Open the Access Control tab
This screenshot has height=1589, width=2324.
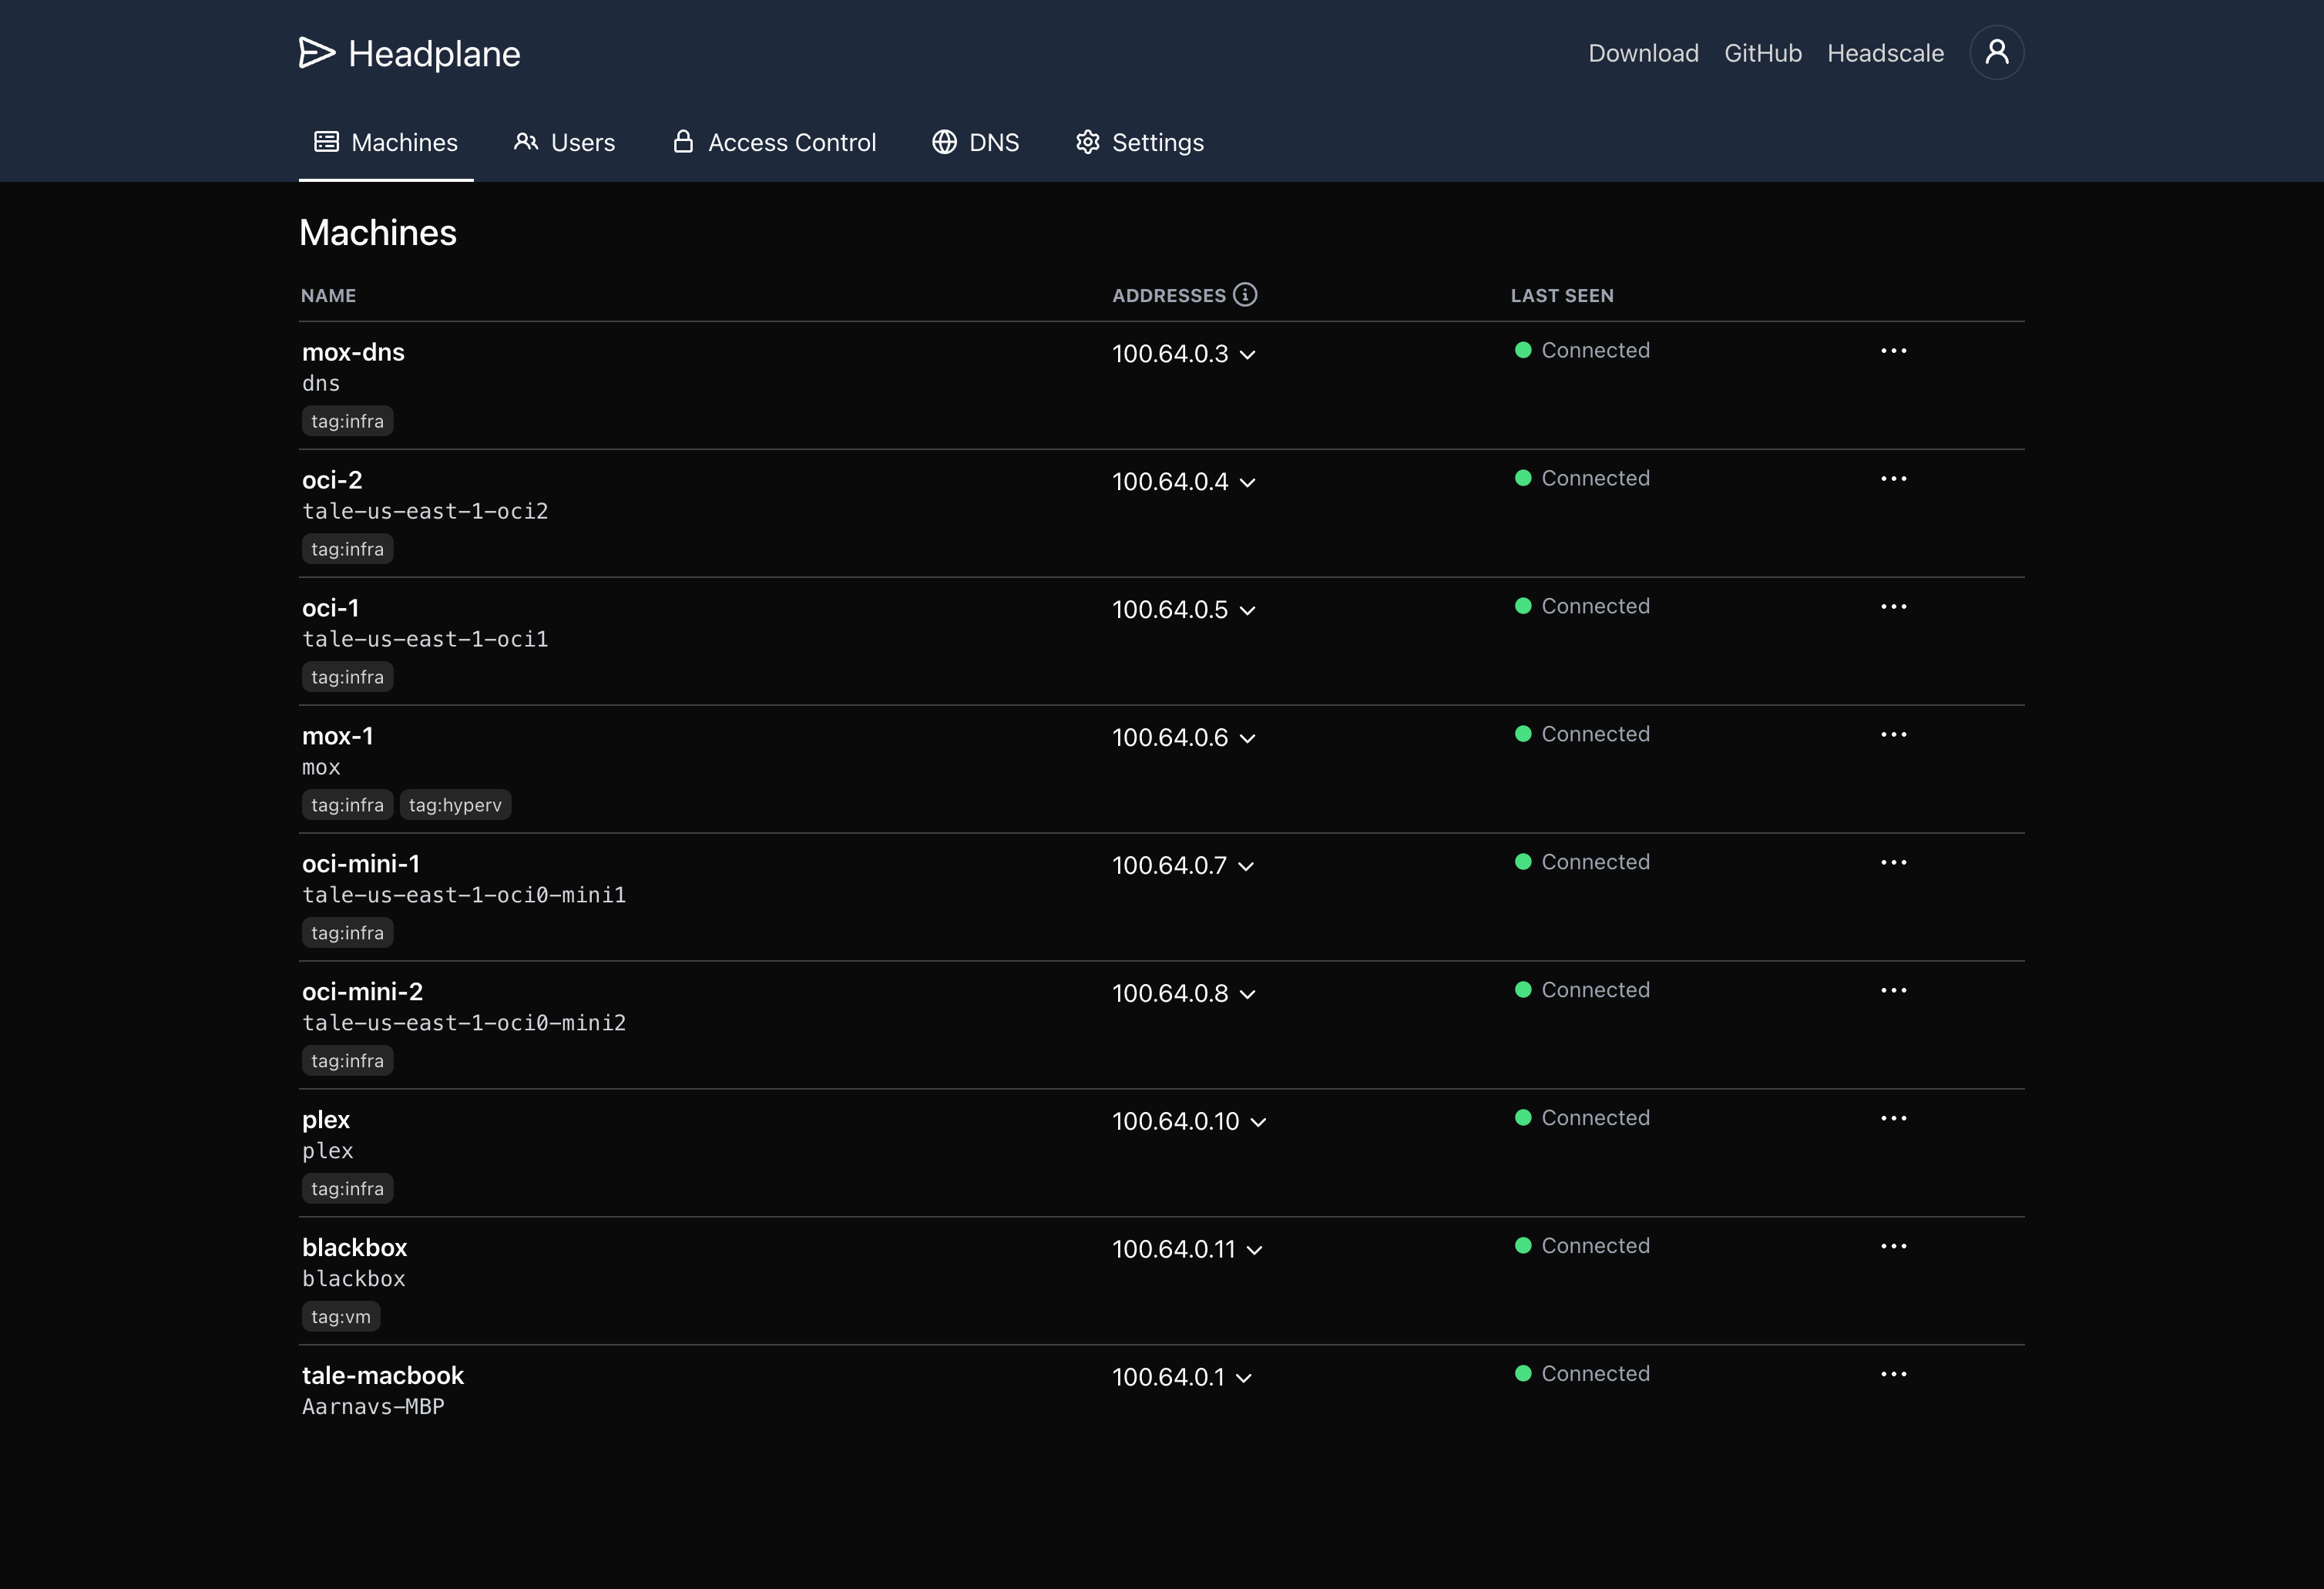774,142
